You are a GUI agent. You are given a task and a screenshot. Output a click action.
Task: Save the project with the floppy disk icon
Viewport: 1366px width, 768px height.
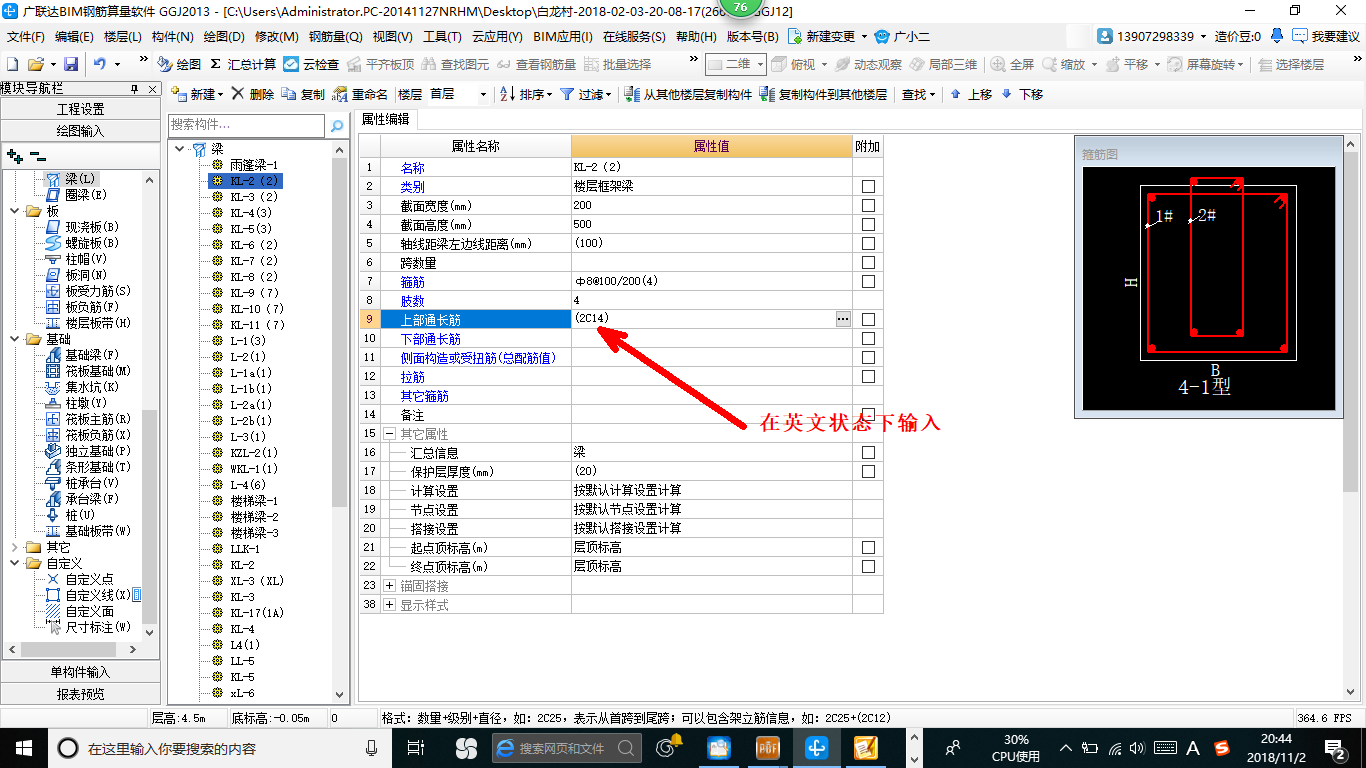[71, 64]
